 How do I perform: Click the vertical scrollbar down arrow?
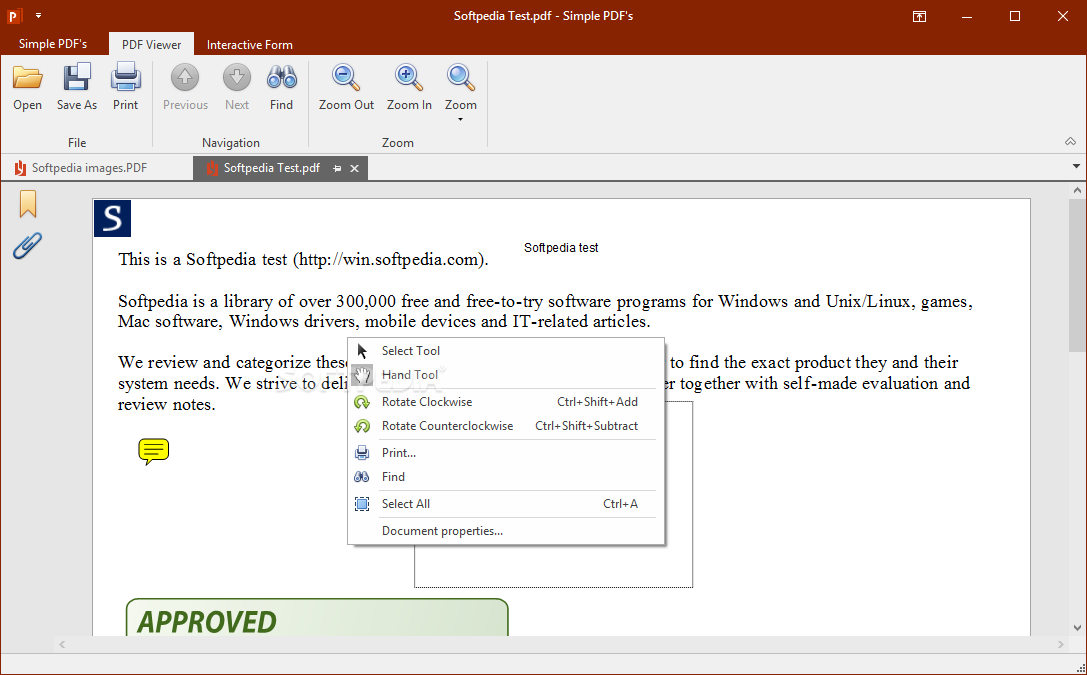1077,628
